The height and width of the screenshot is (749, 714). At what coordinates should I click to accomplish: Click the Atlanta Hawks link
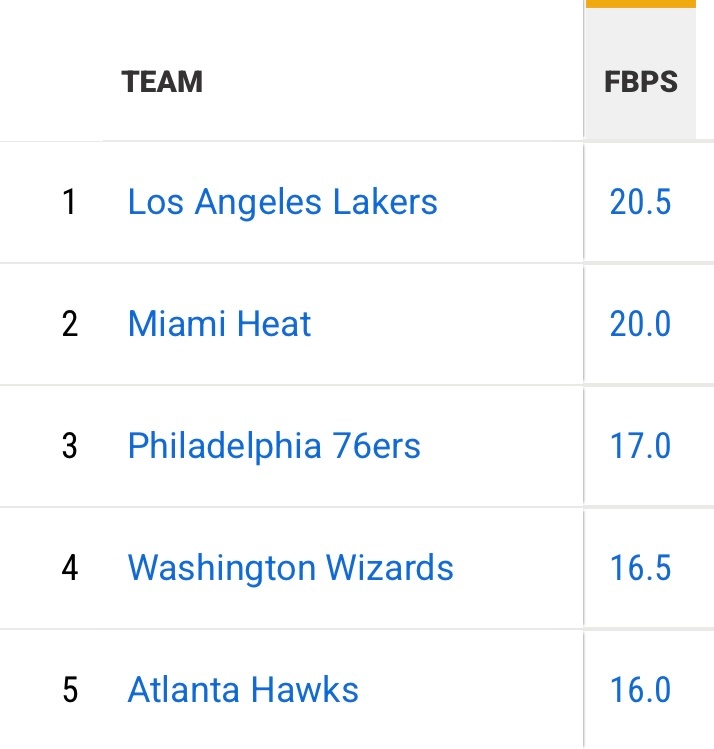pos(243,690)
